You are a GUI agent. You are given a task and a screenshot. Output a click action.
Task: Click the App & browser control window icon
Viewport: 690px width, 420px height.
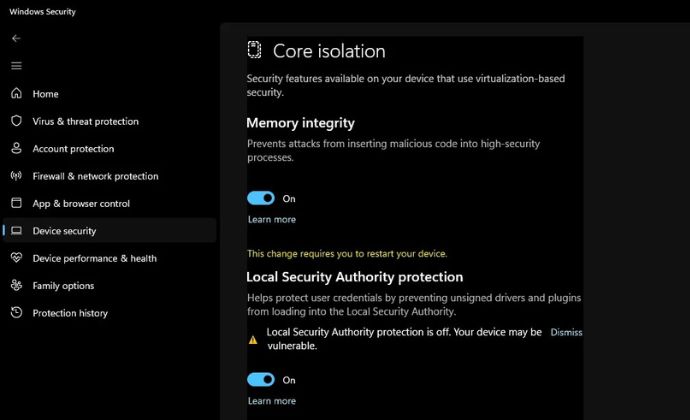point(16,203)
